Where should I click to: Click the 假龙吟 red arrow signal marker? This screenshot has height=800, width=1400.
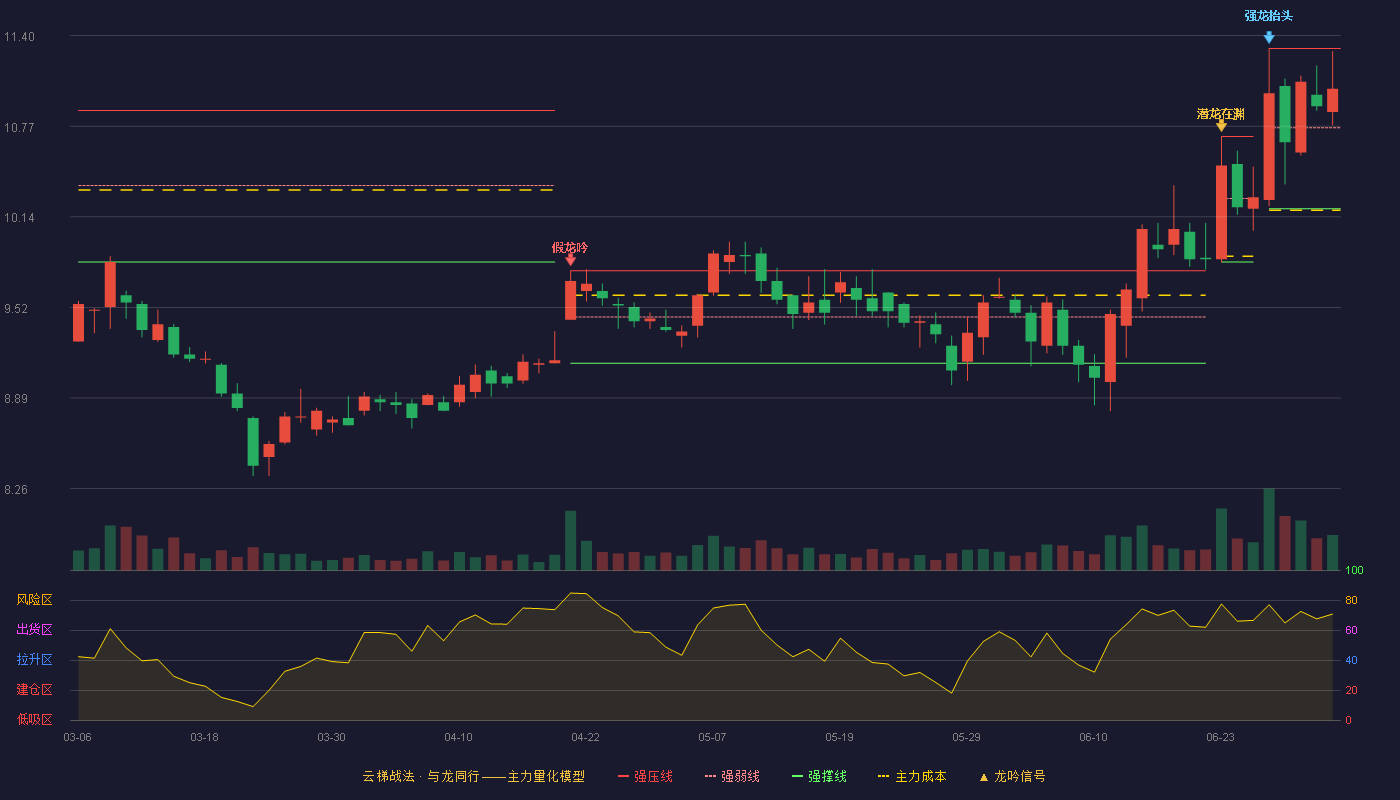click(570, 260)
